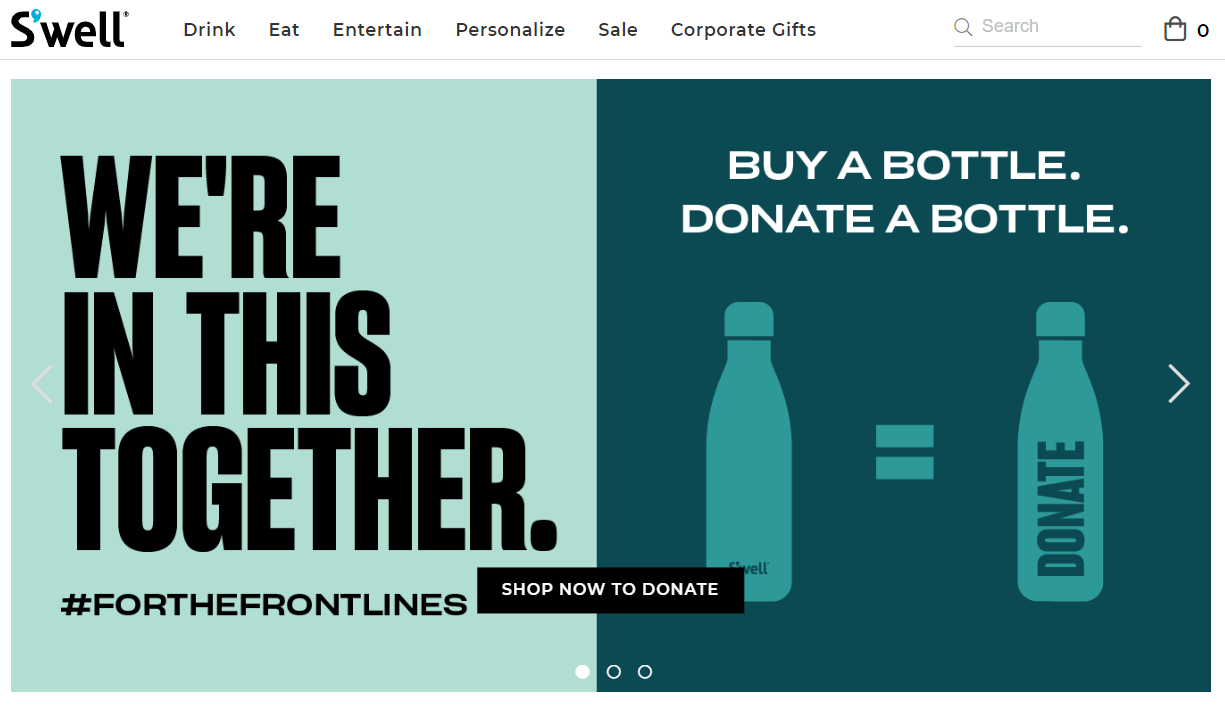Click the equals sign between bottles
The image size is (1225, 706).
click(x=905, y=452)
